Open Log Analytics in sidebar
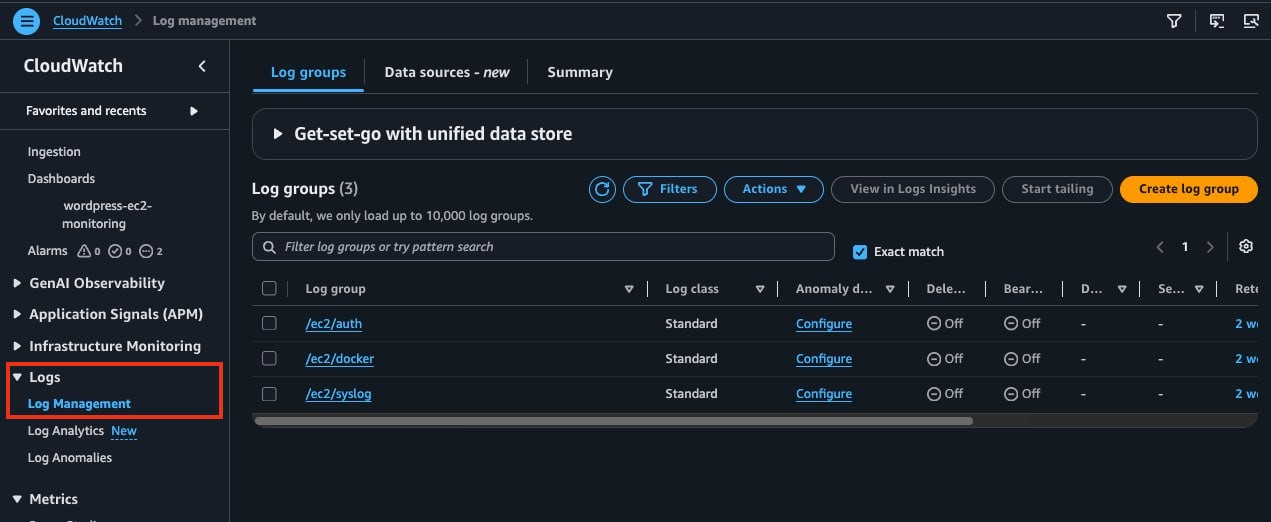The height and width of the screenshot is (522, 1271). click(66, 431)
